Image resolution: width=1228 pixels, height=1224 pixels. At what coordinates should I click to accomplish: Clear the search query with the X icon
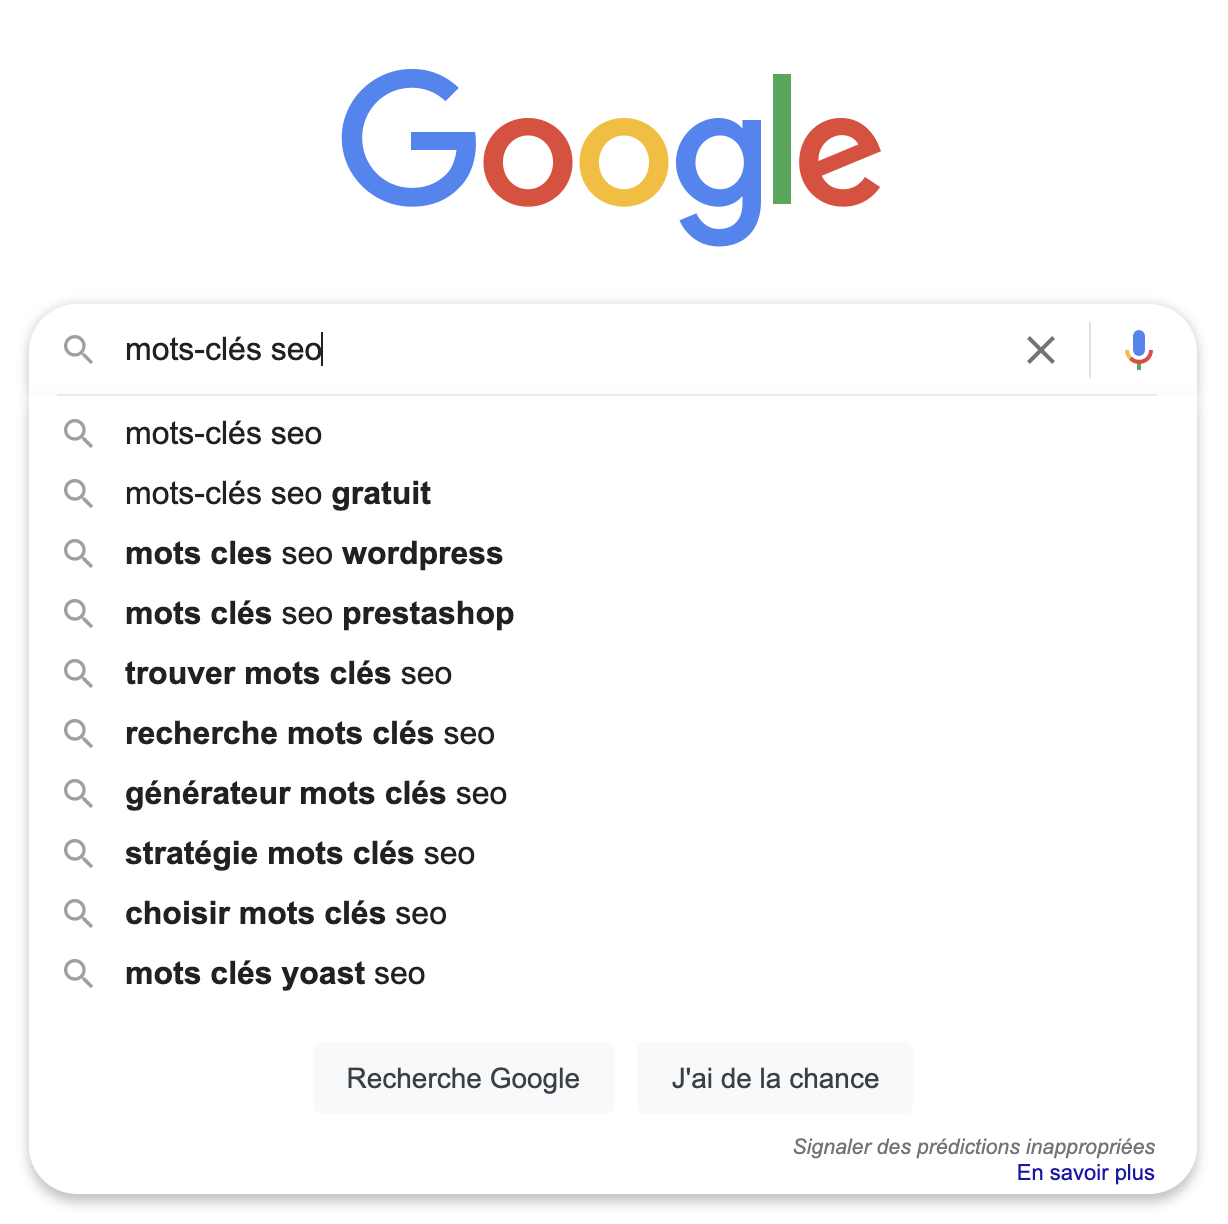point(1041,350)
